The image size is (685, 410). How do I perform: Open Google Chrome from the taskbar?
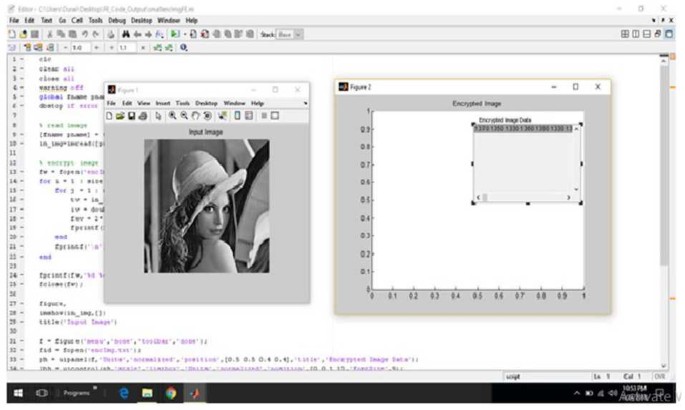(x=172, y=393)
